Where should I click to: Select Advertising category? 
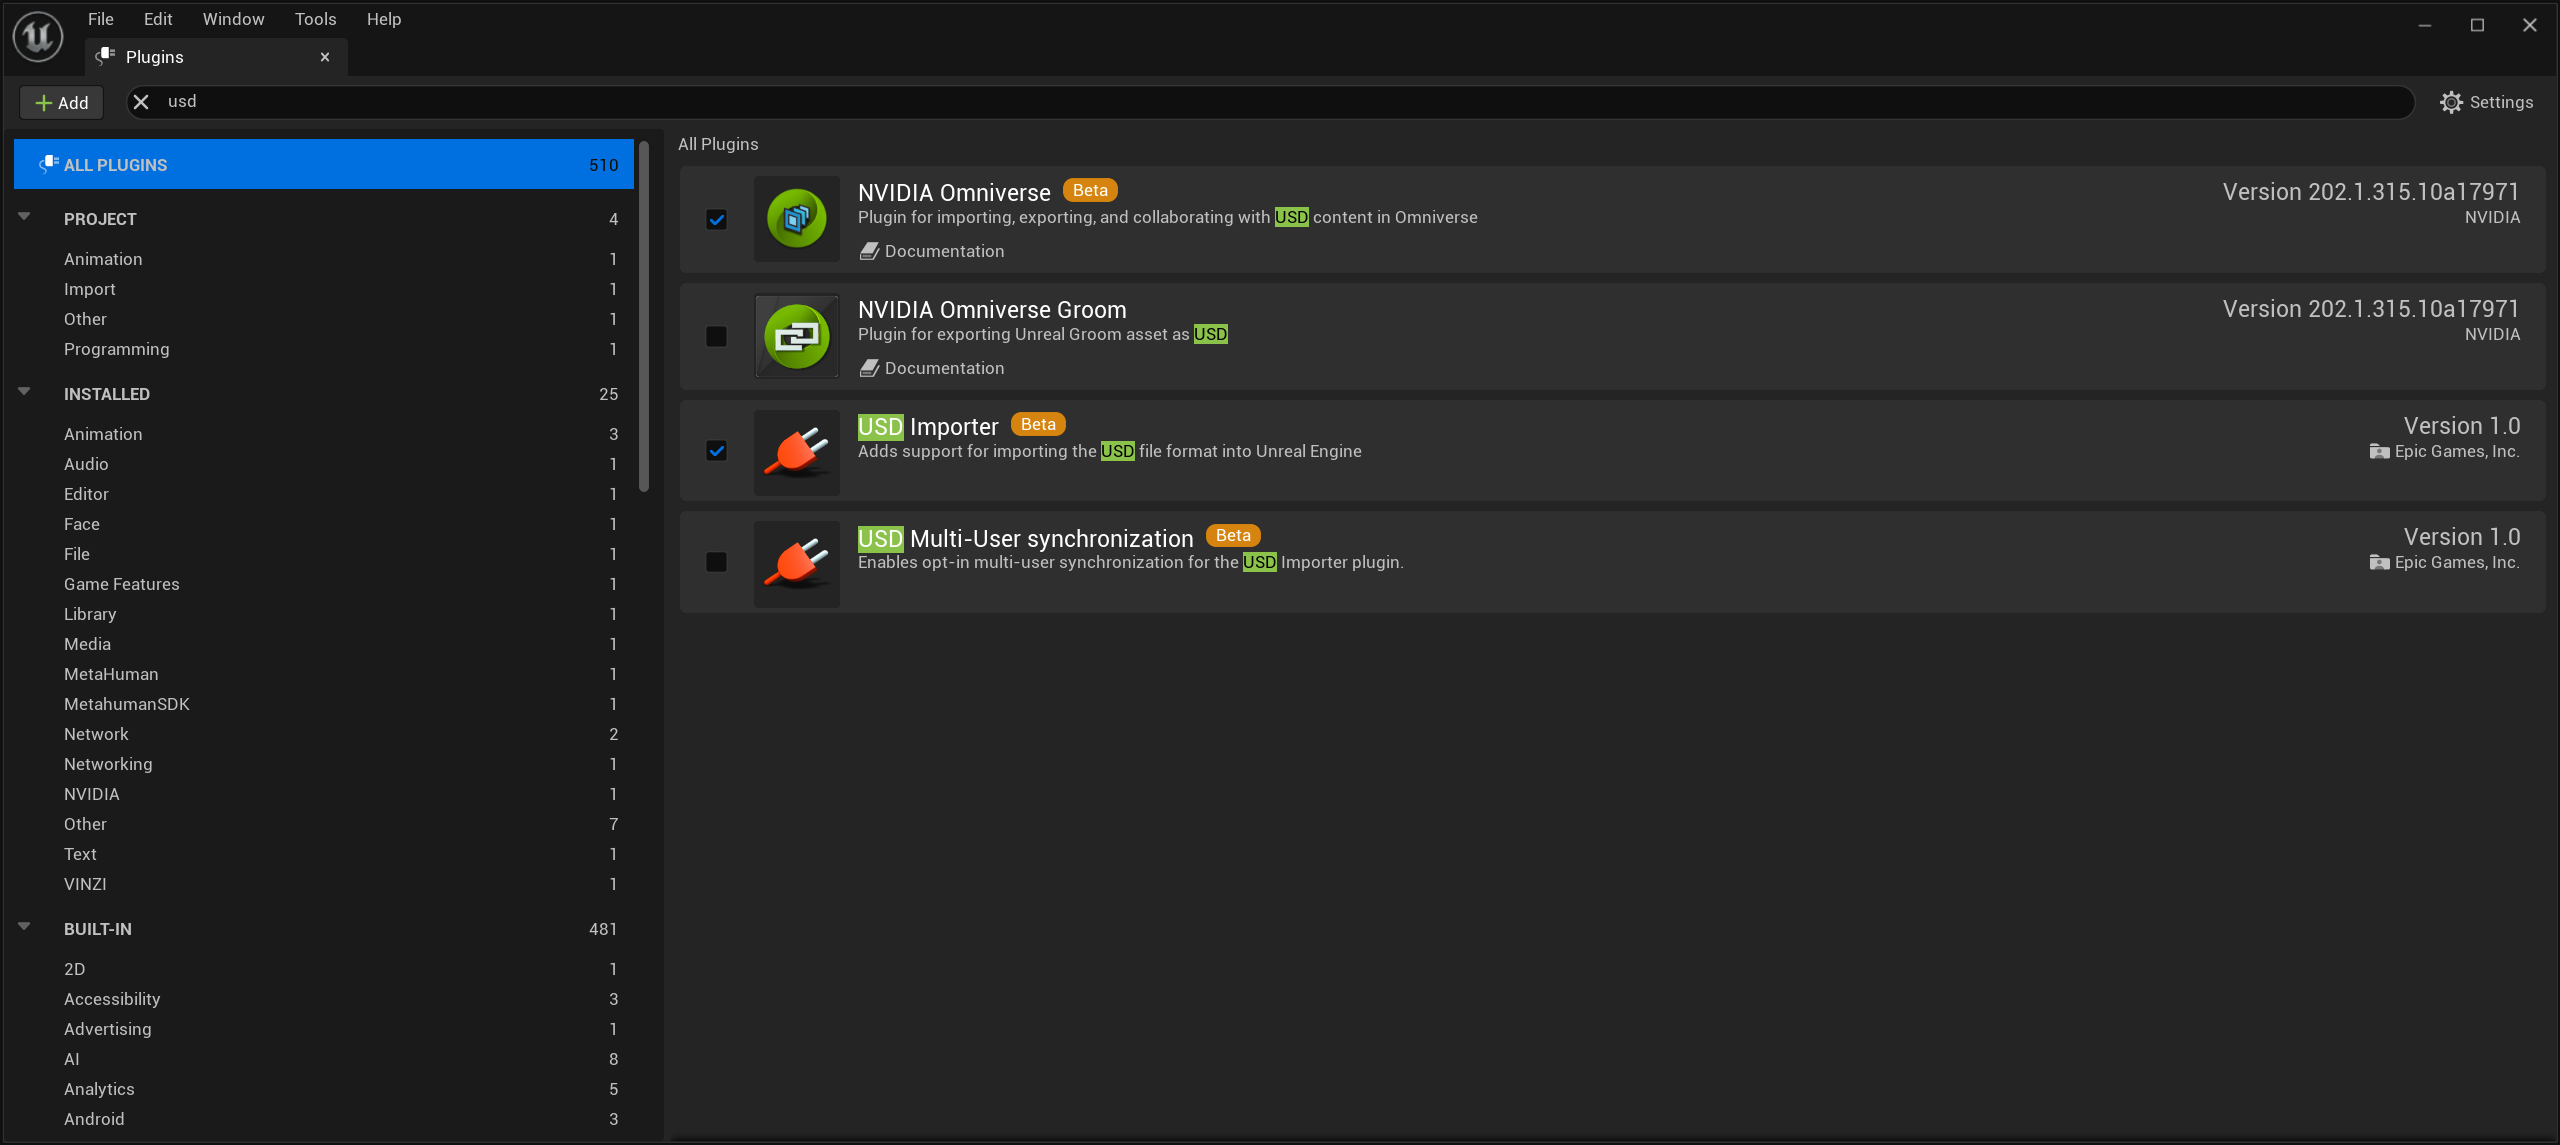[x=324, y=1029]
